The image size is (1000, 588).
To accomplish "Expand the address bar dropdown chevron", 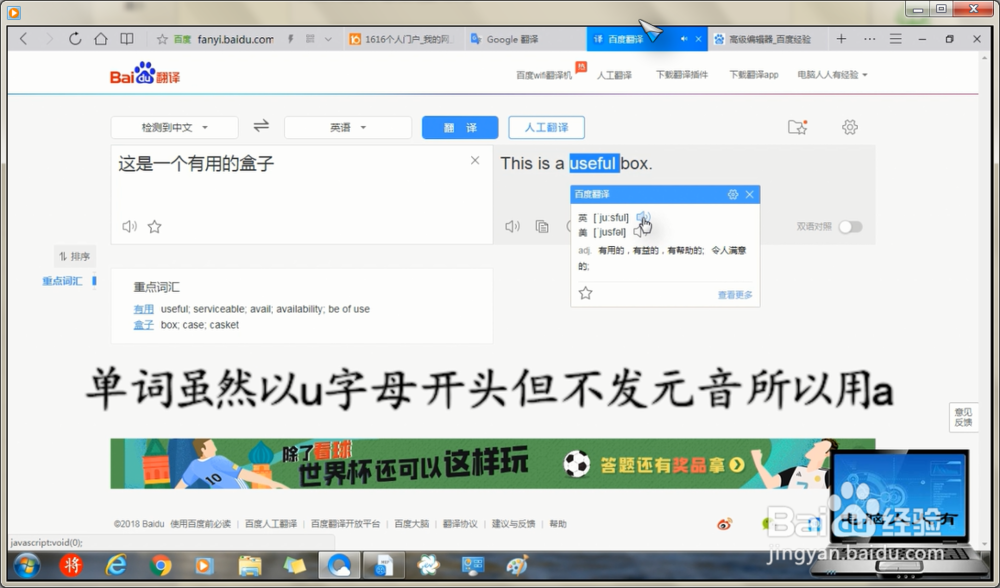I will pyautogui.click(x=328, y=40).
